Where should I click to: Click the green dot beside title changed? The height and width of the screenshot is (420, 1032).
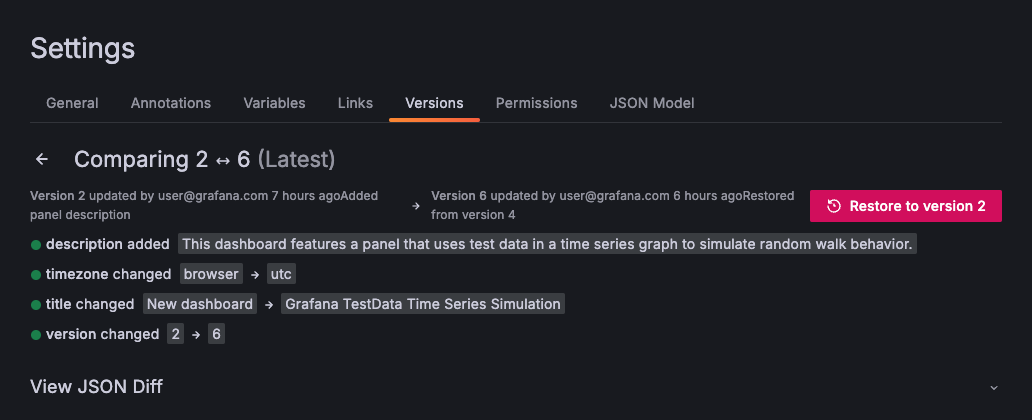[x=36, y=304]
